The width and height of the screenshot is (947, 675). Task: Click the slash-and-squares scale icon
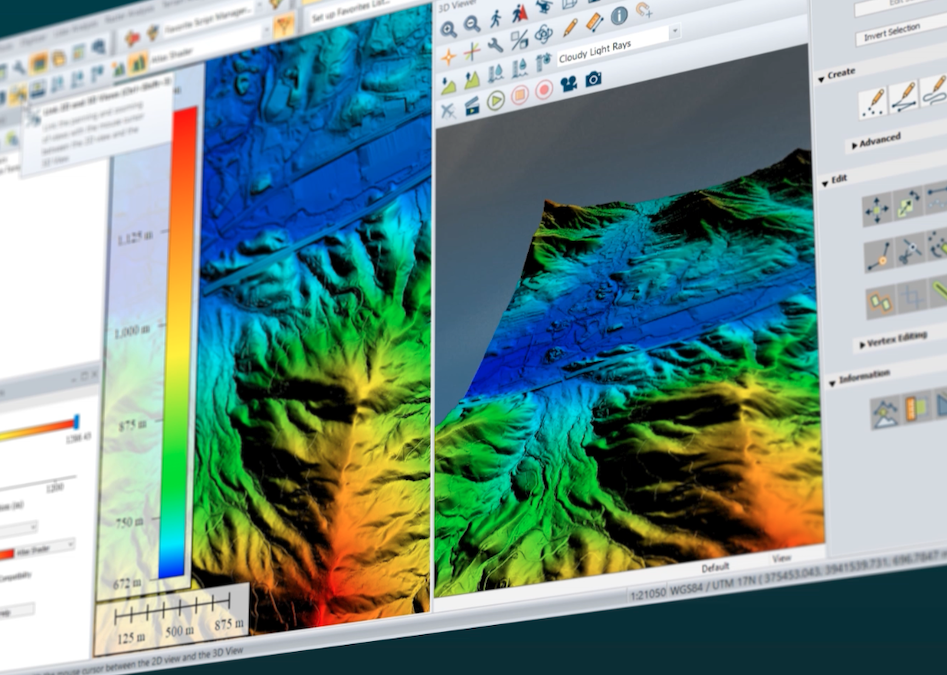[519, 40]
